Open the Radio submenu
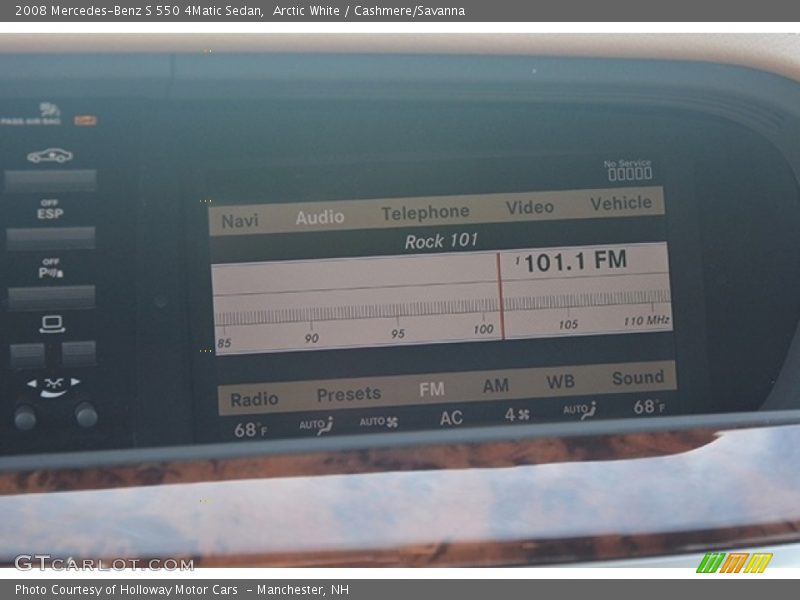This screenshot has height=600, width=800. click(x=254, y=399)
